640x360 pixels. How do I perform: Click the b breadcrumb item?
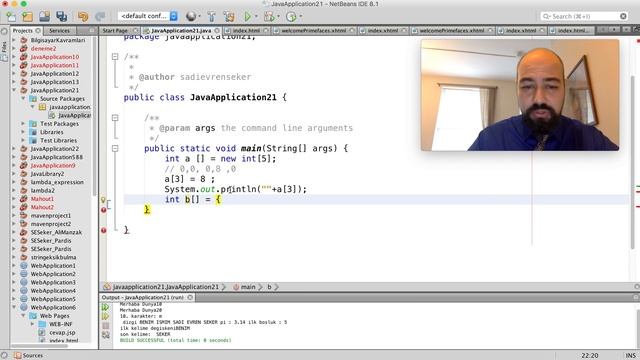(x=269, y=287)
